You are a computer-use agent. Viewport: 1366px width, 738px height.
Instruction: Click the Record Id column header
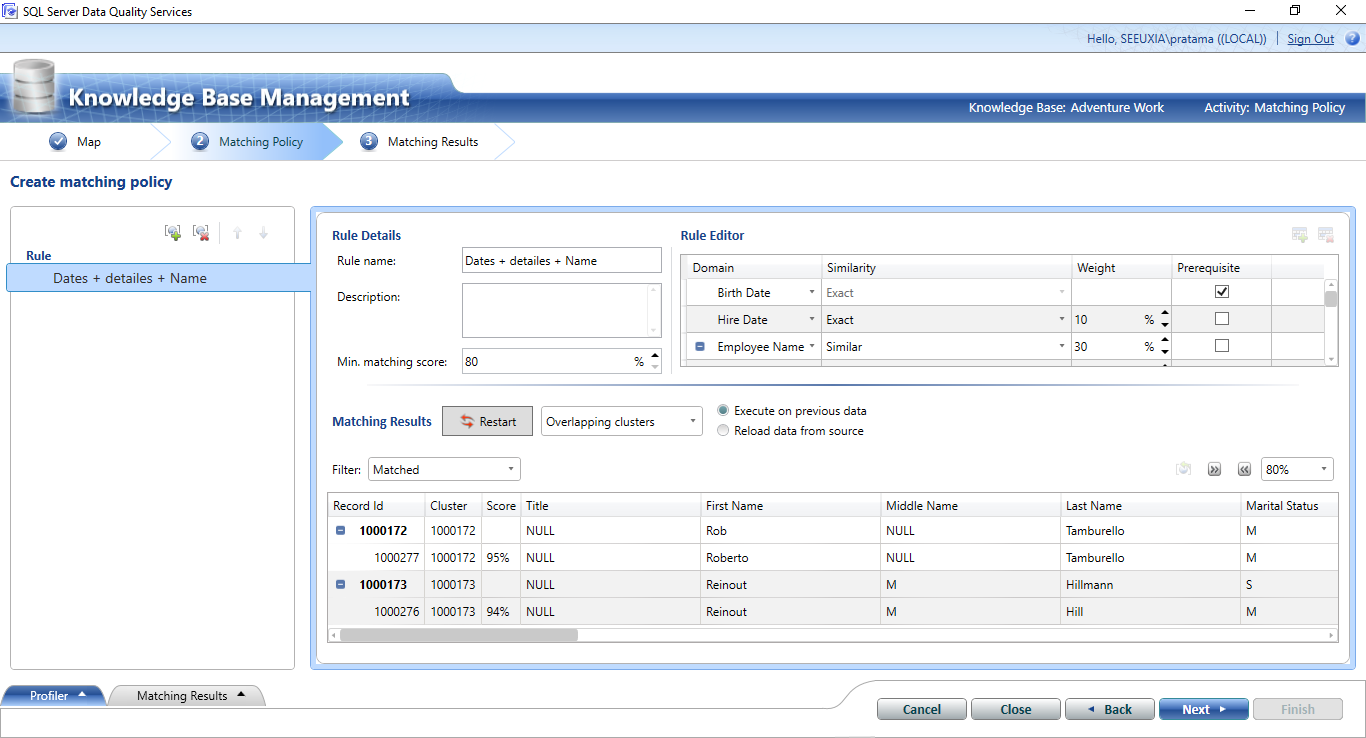(376, 506)
